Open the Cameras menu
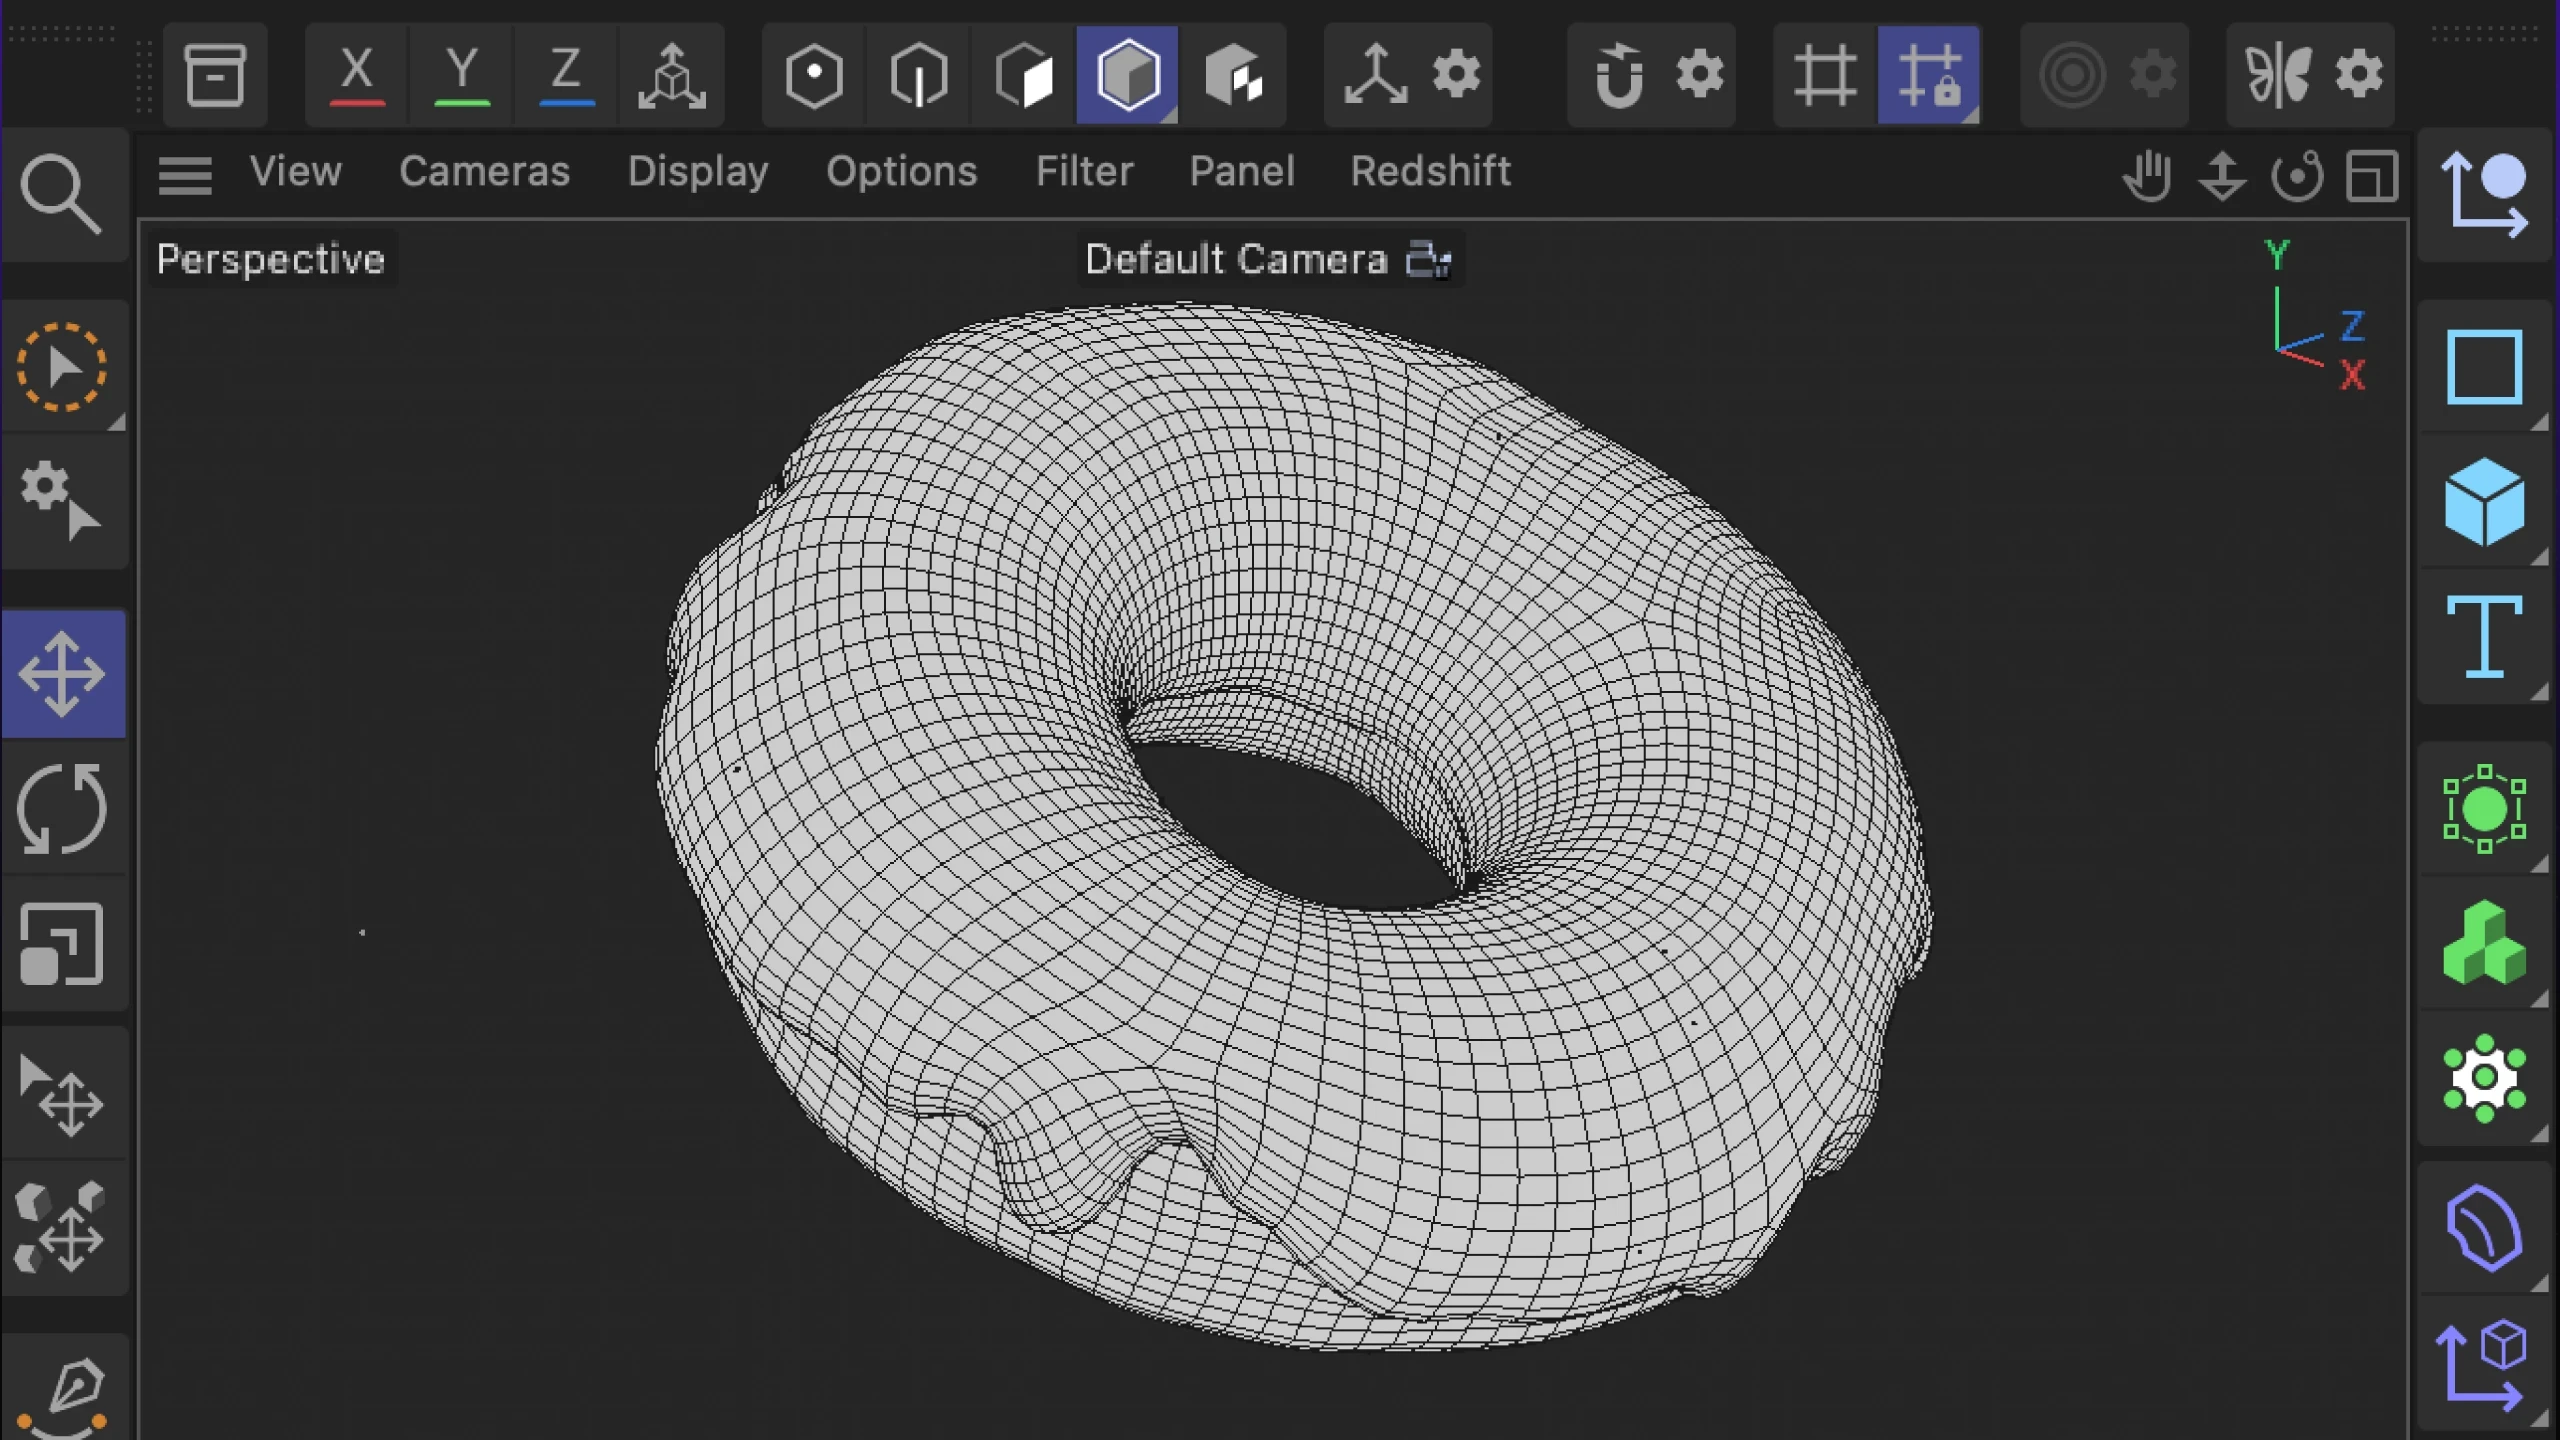Viewport: 2560px width, 1440px height. tap(484, 171)
